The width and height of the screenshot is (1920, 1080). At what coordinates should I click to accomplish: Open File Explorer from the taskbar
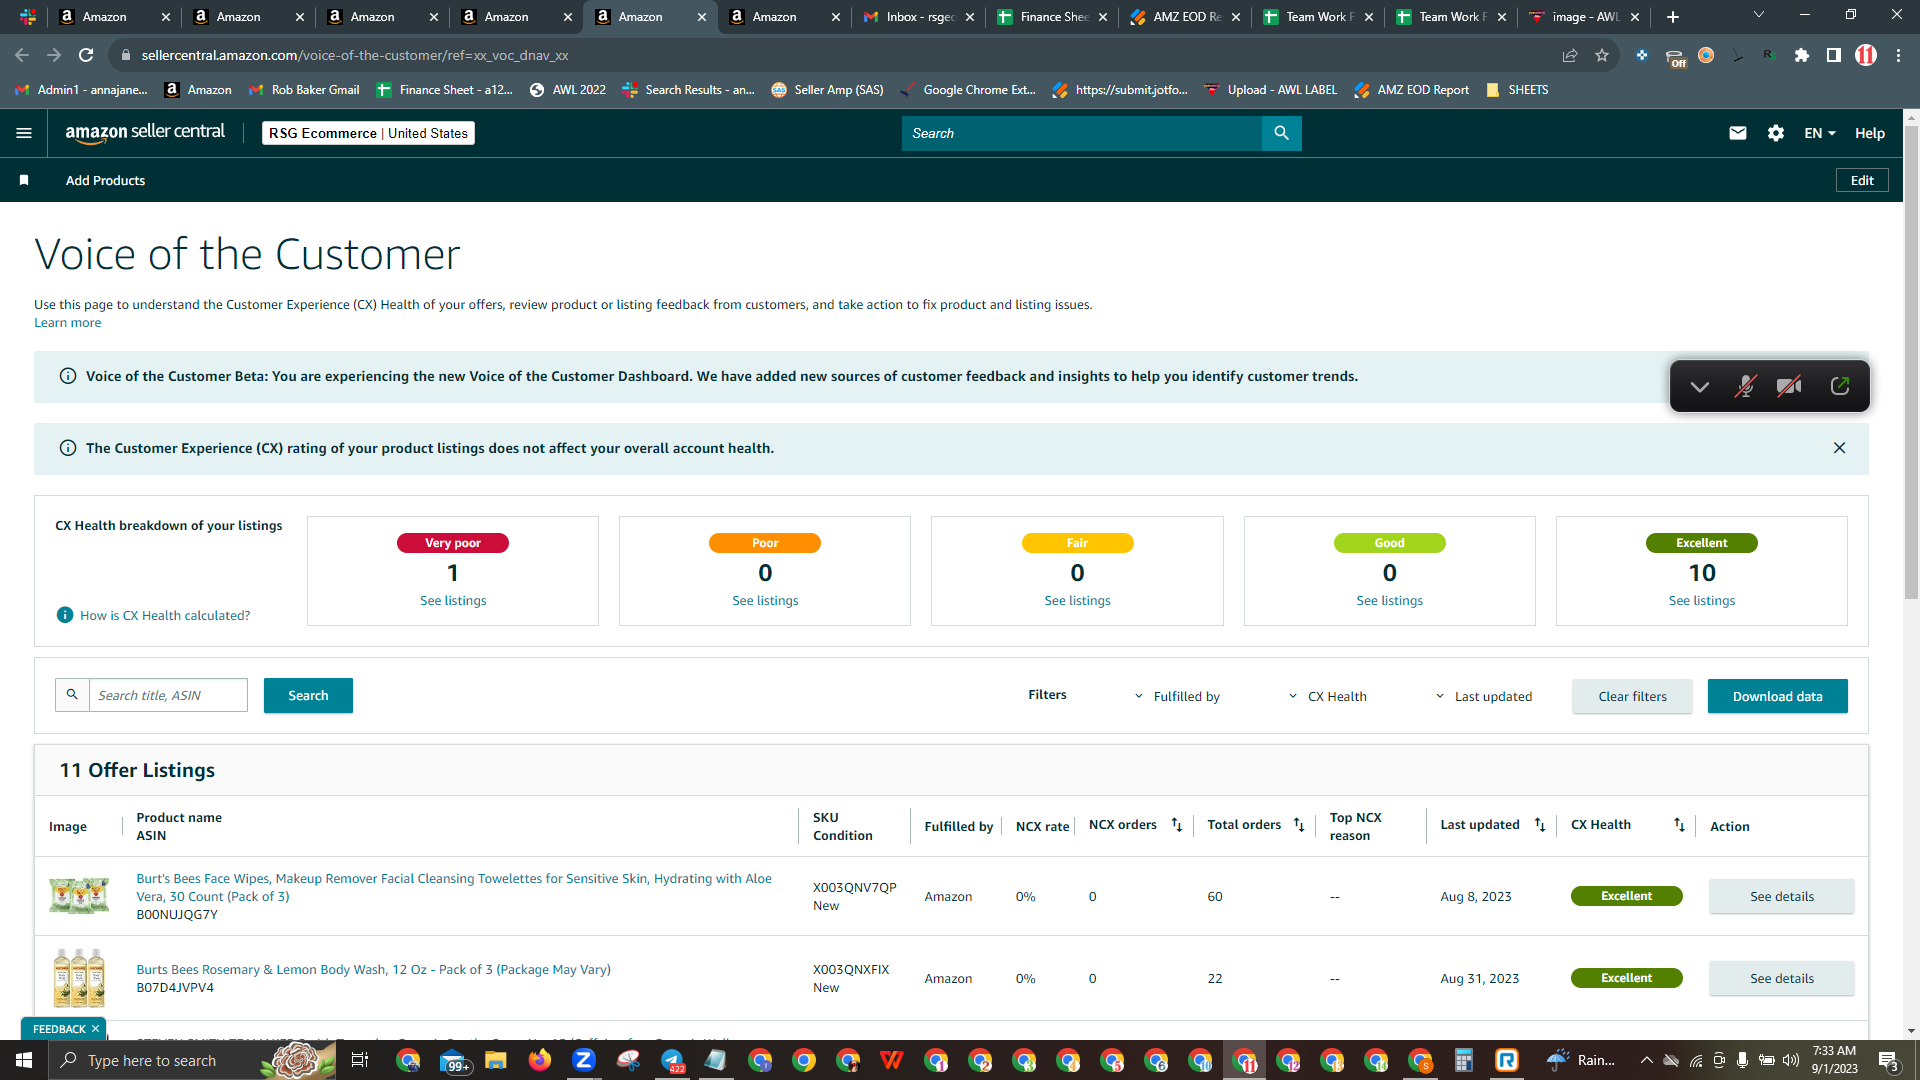(x=496, y=1060)
